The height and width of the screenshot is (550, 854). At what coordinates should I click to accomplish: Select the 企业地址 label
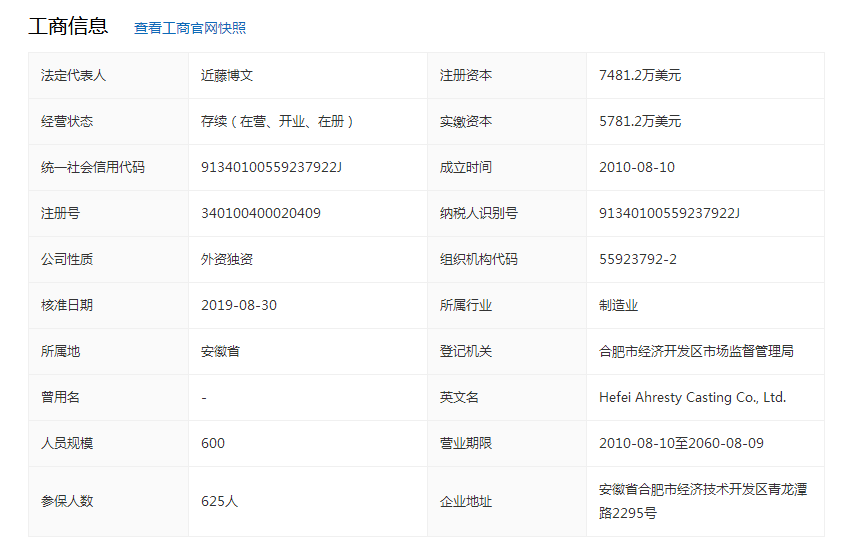466,501
